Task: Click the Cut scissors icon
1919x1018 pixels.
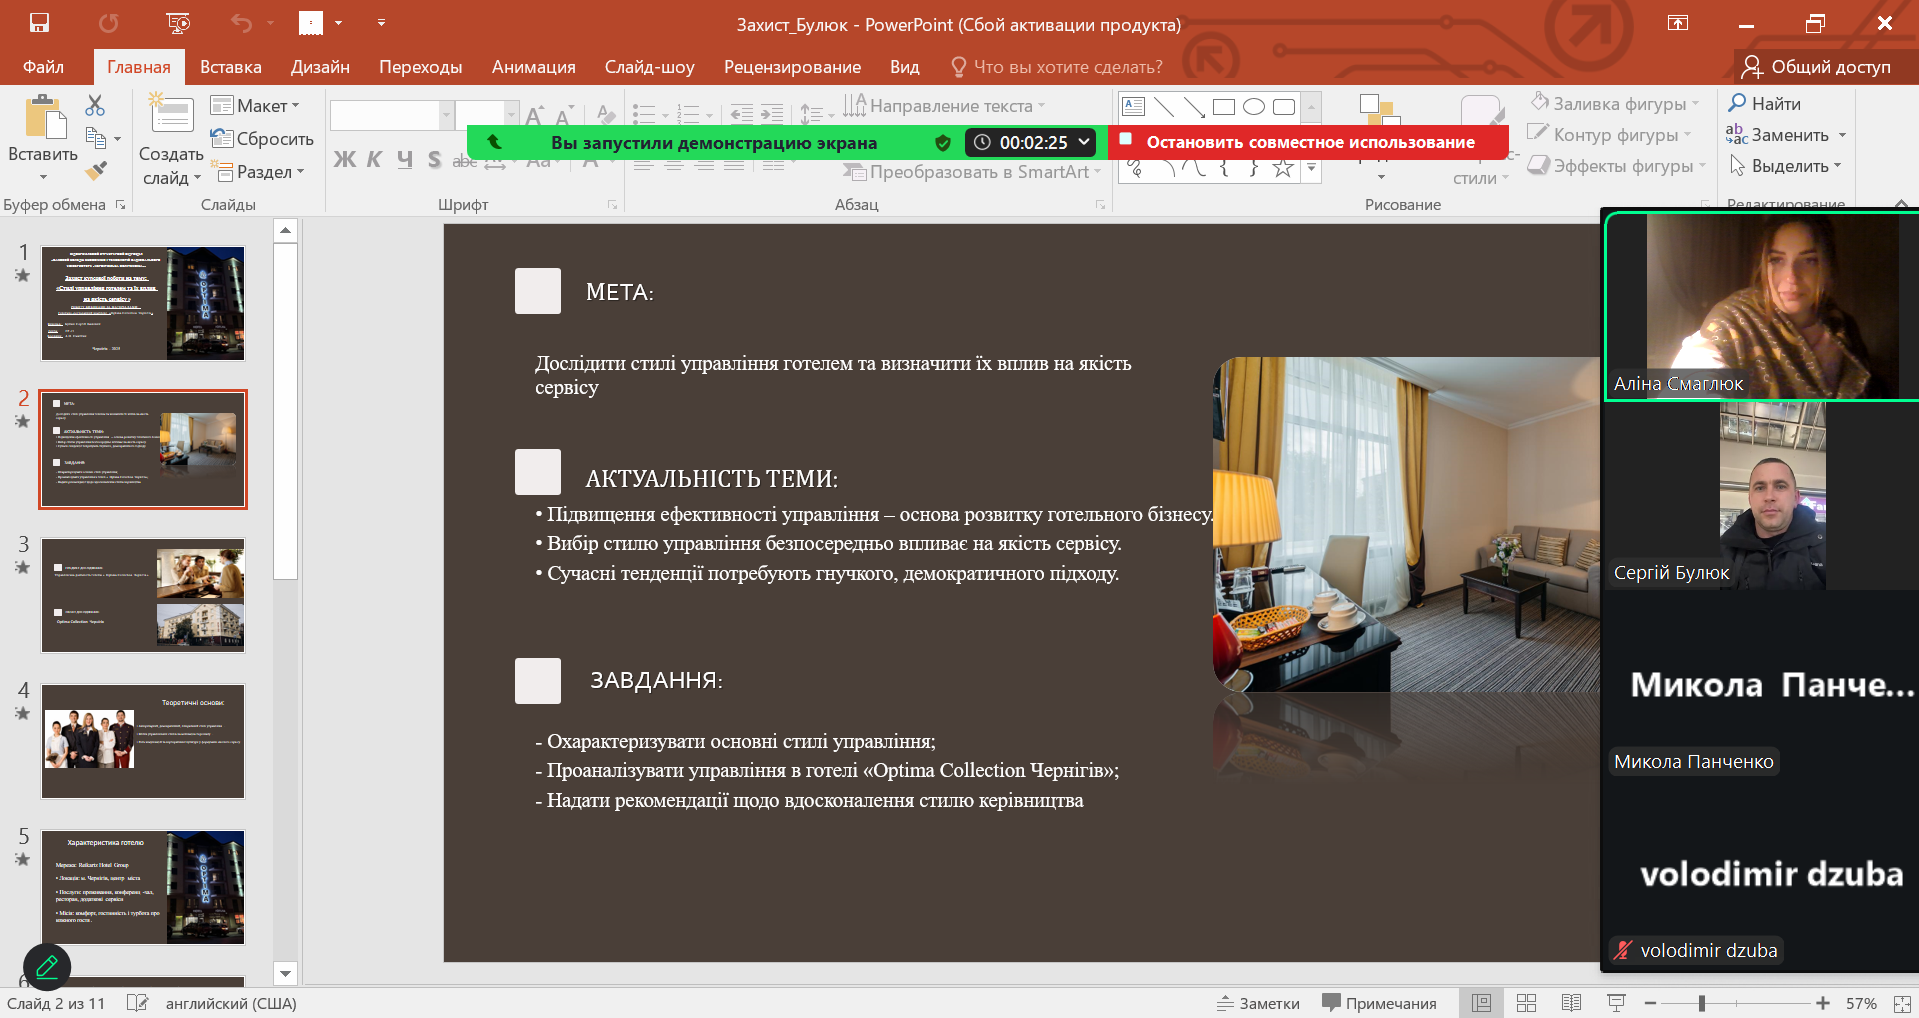Action: (95, 105)
